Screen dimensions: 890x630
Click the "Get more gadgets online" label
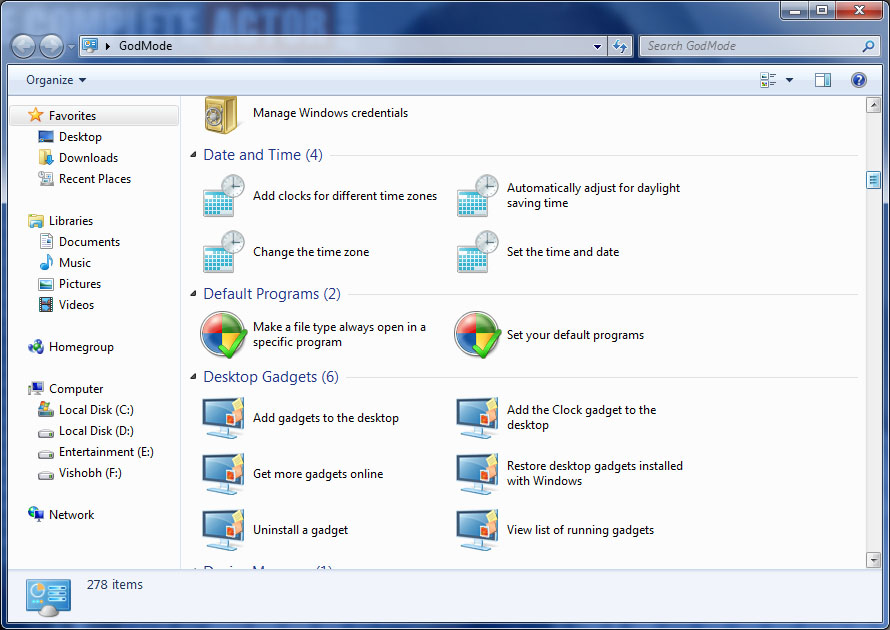pyautogui.click(x=318, y=474)
